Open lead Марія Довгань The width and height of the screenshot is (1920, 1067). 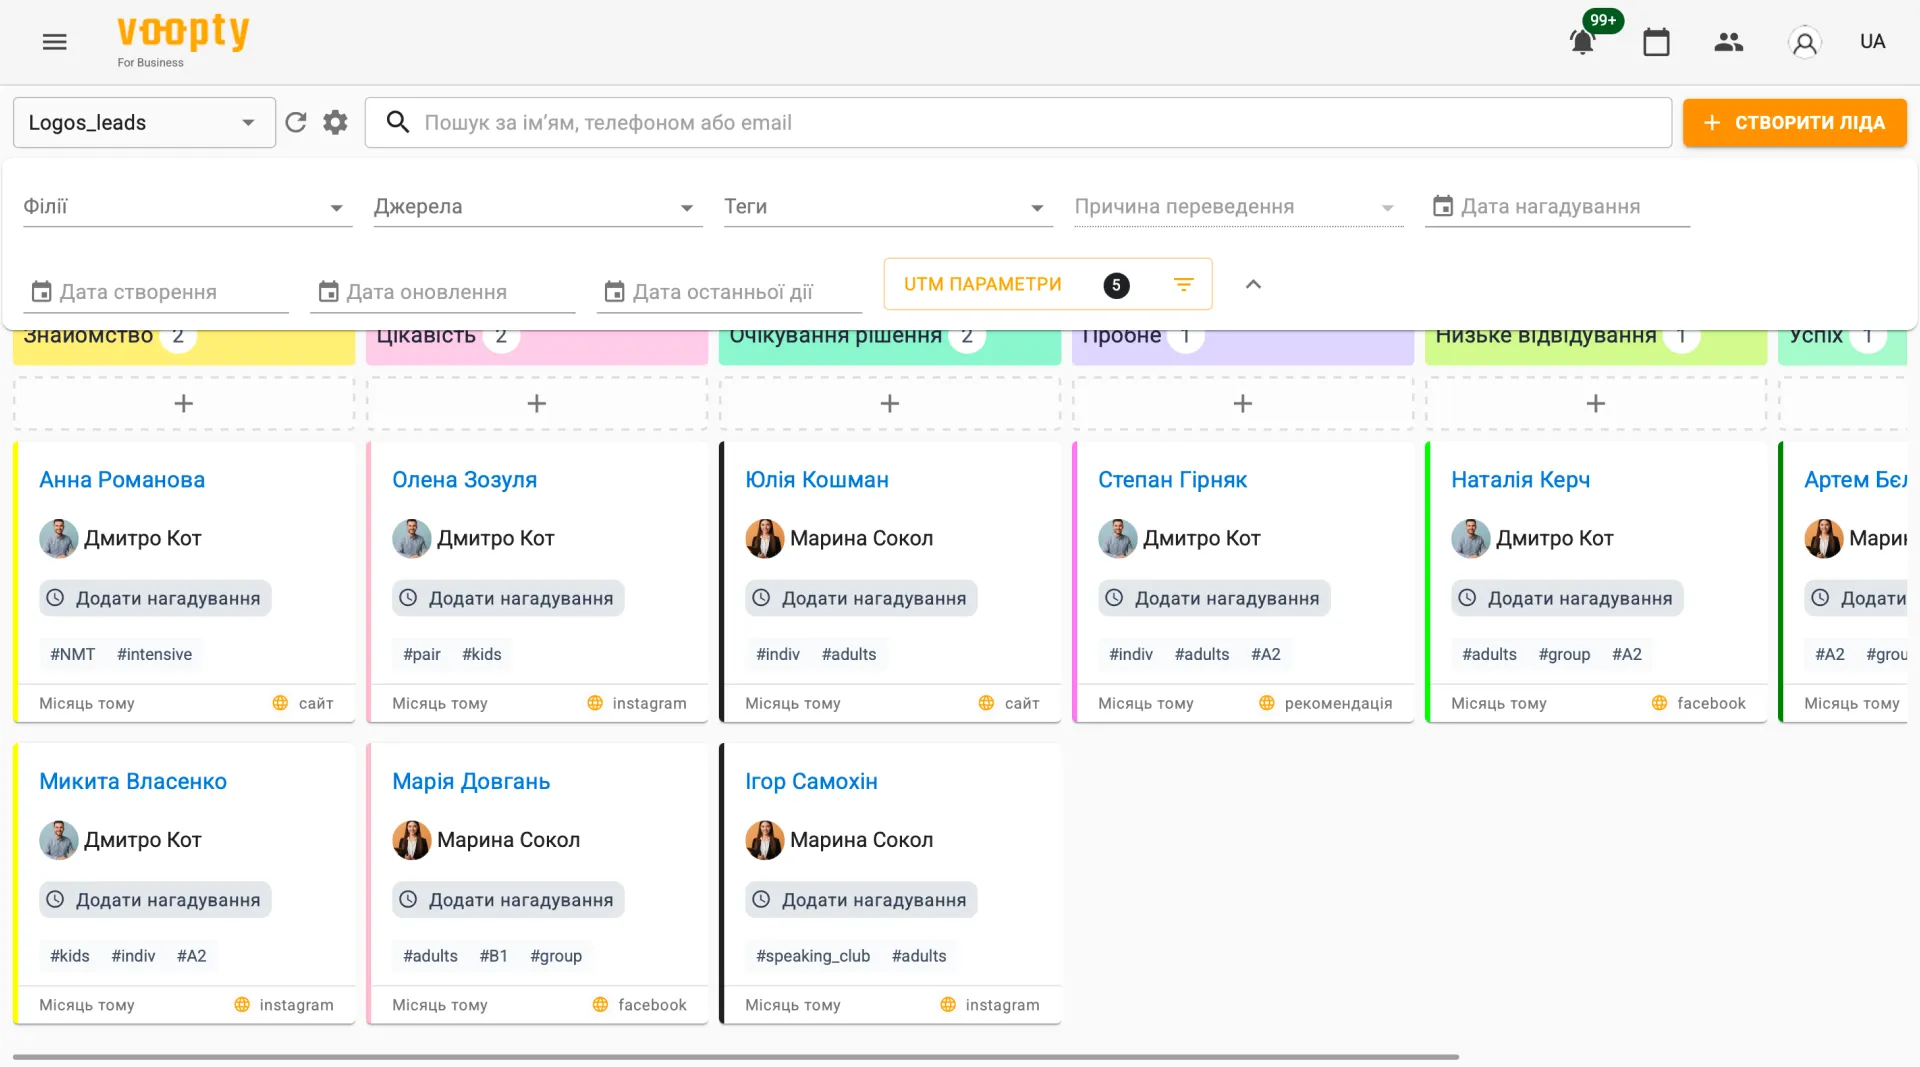click(471, 782)
